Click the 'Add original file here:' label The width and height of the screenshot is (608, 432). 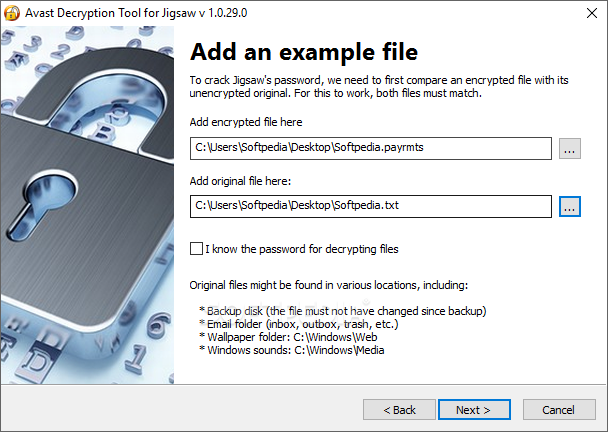coord(240,181)
